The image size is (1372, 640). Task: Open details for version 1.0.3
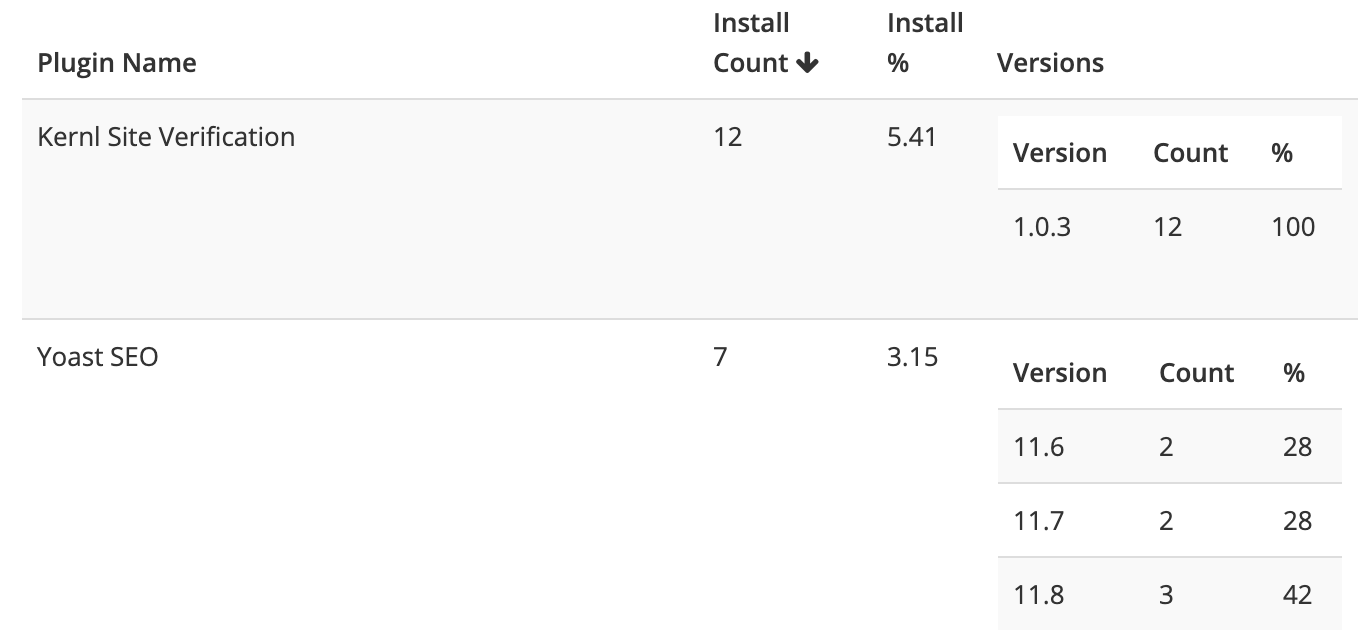coord(1042,227)
